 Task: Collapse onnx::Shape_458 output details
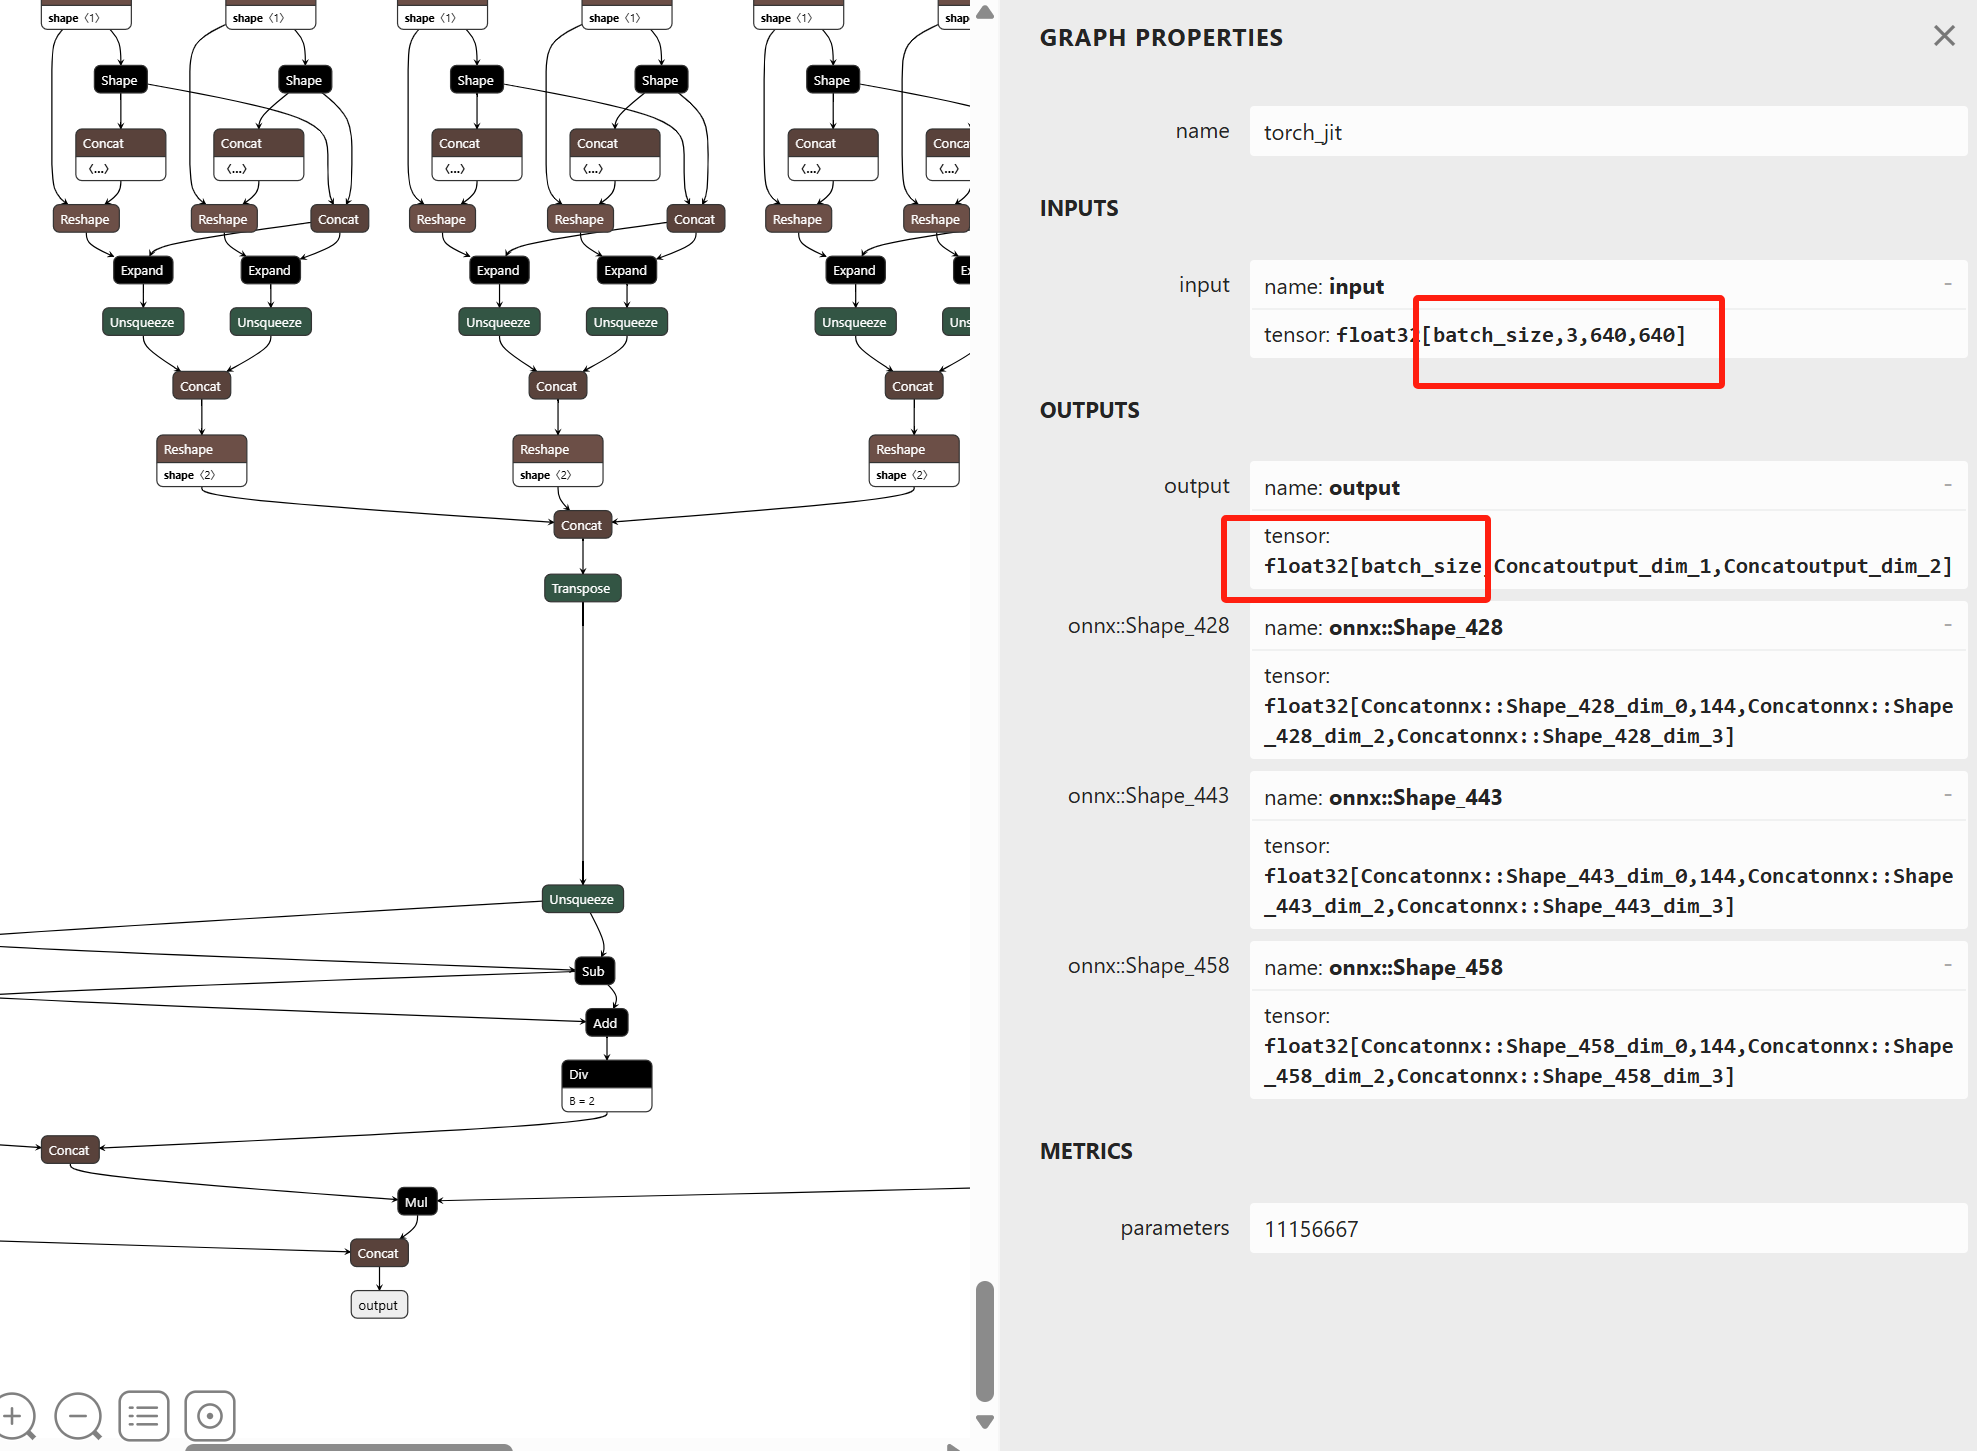[x=1947, y=966]
